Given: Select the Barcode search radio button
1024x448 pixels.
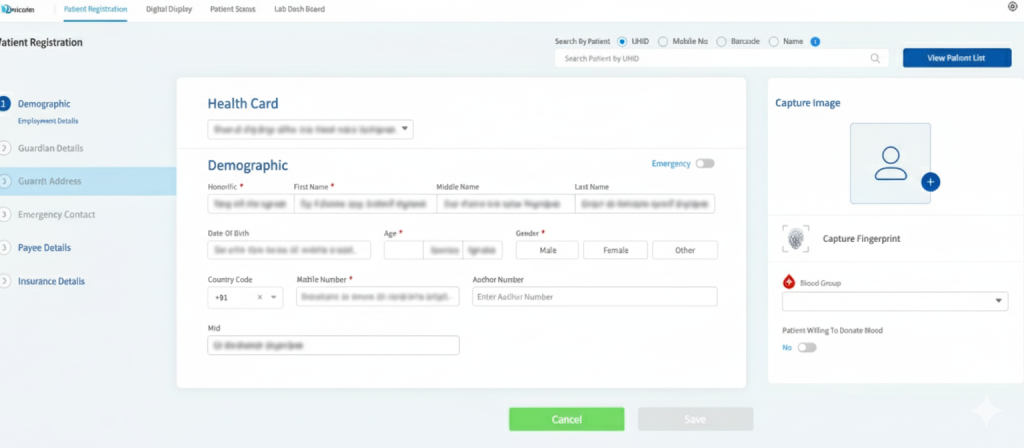Looking at the screenshot, I should [721, 42].
